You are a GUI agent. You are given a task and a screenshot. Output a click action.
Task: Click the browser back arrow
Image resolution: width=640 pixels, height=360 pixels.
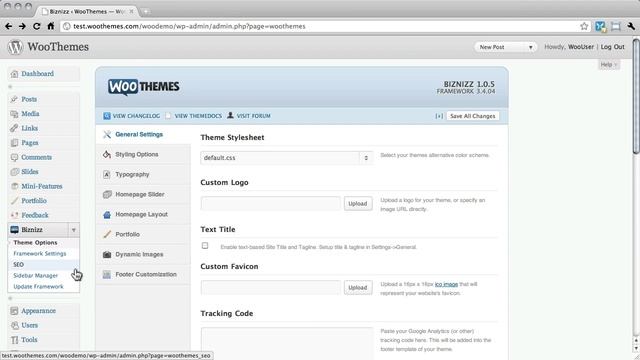9,26
